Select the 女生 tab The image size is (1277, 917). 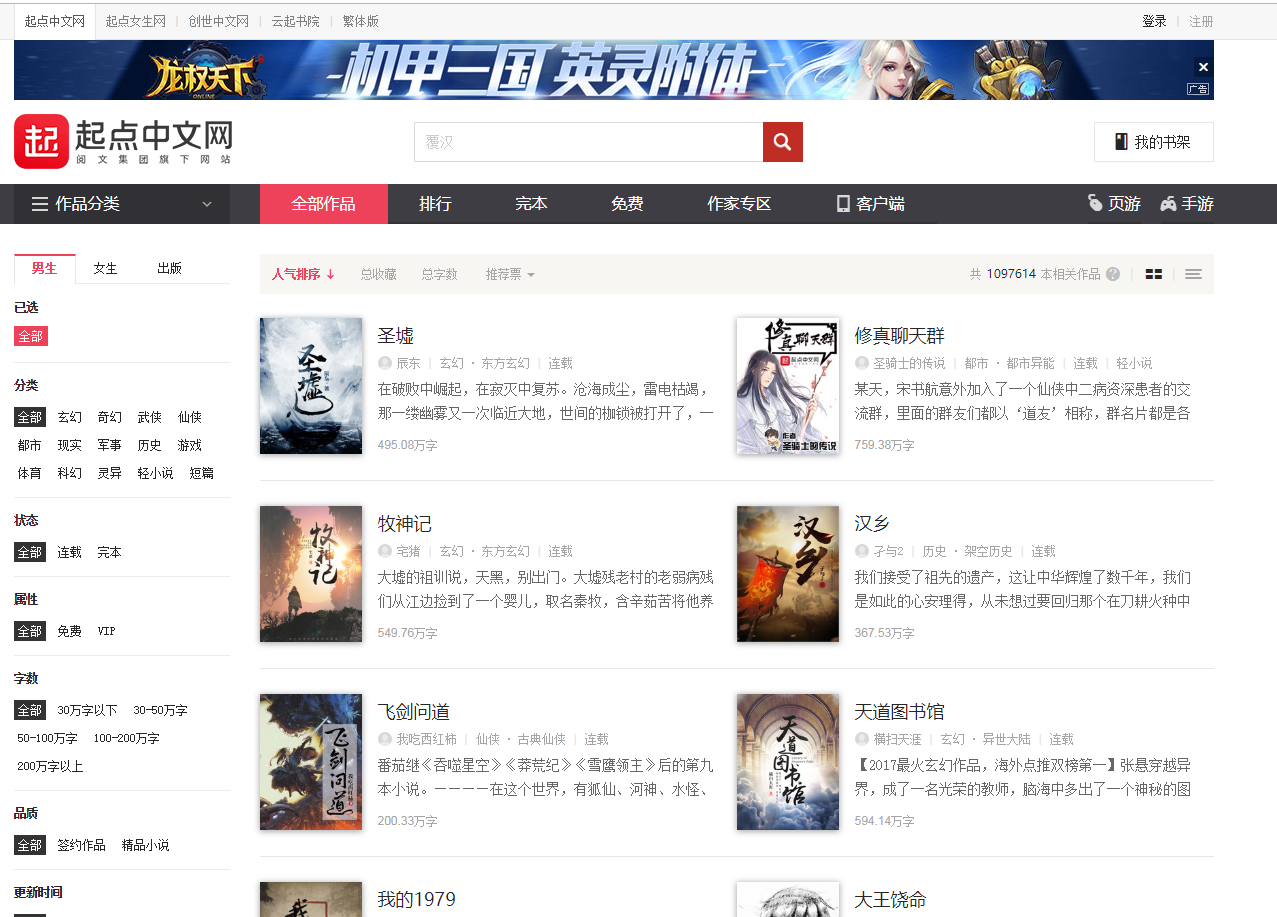pos(106,269)
